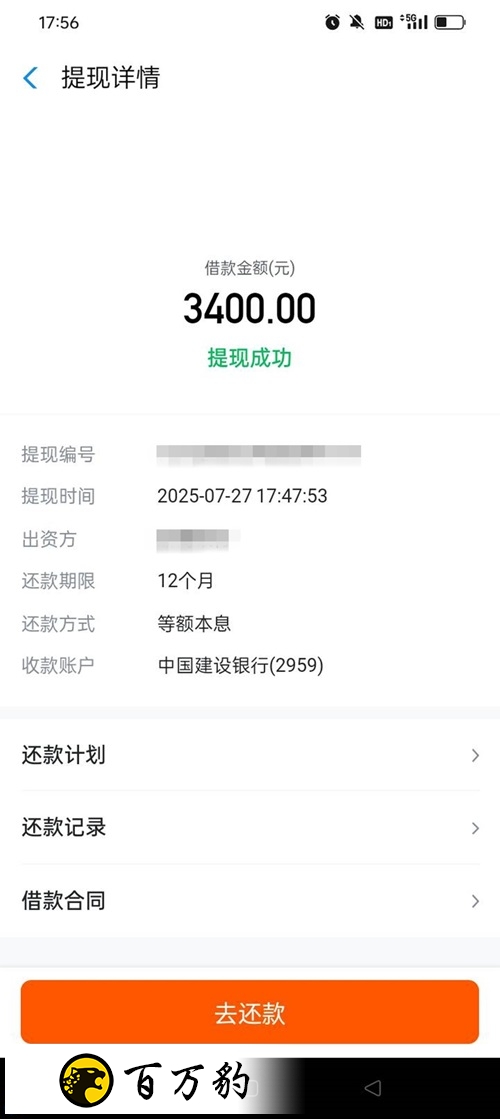Expand the 借款合同 chevron
The image size is (500, 1119).
point(475,901)
